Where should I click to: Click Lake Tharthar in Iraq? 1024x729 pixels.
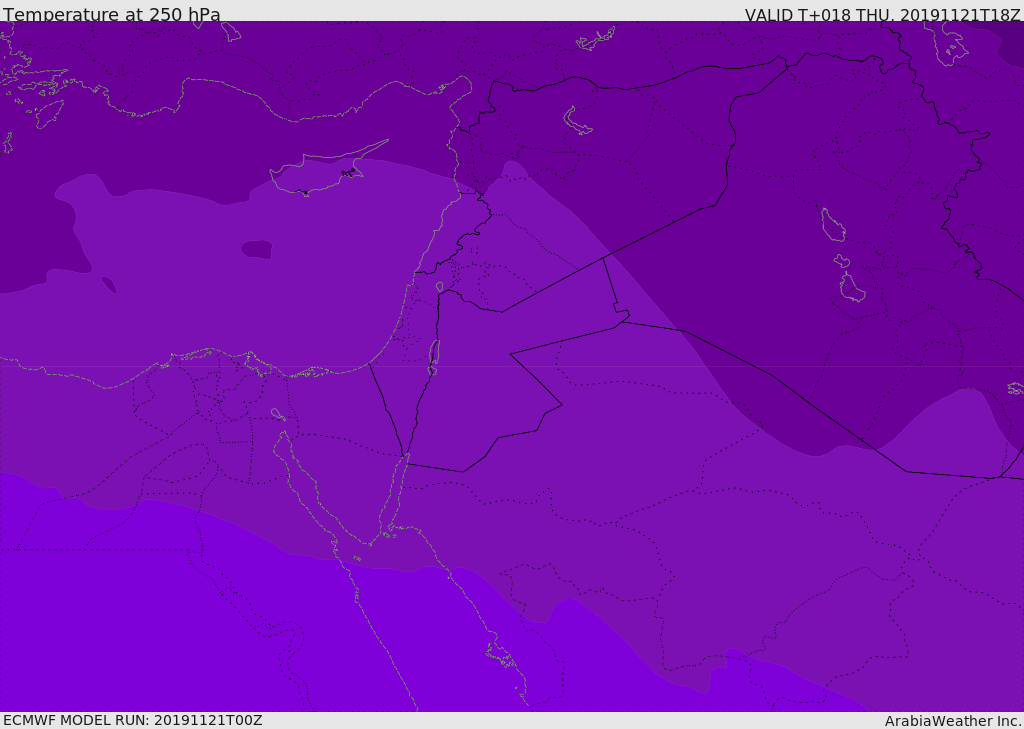tap(832, 226)
